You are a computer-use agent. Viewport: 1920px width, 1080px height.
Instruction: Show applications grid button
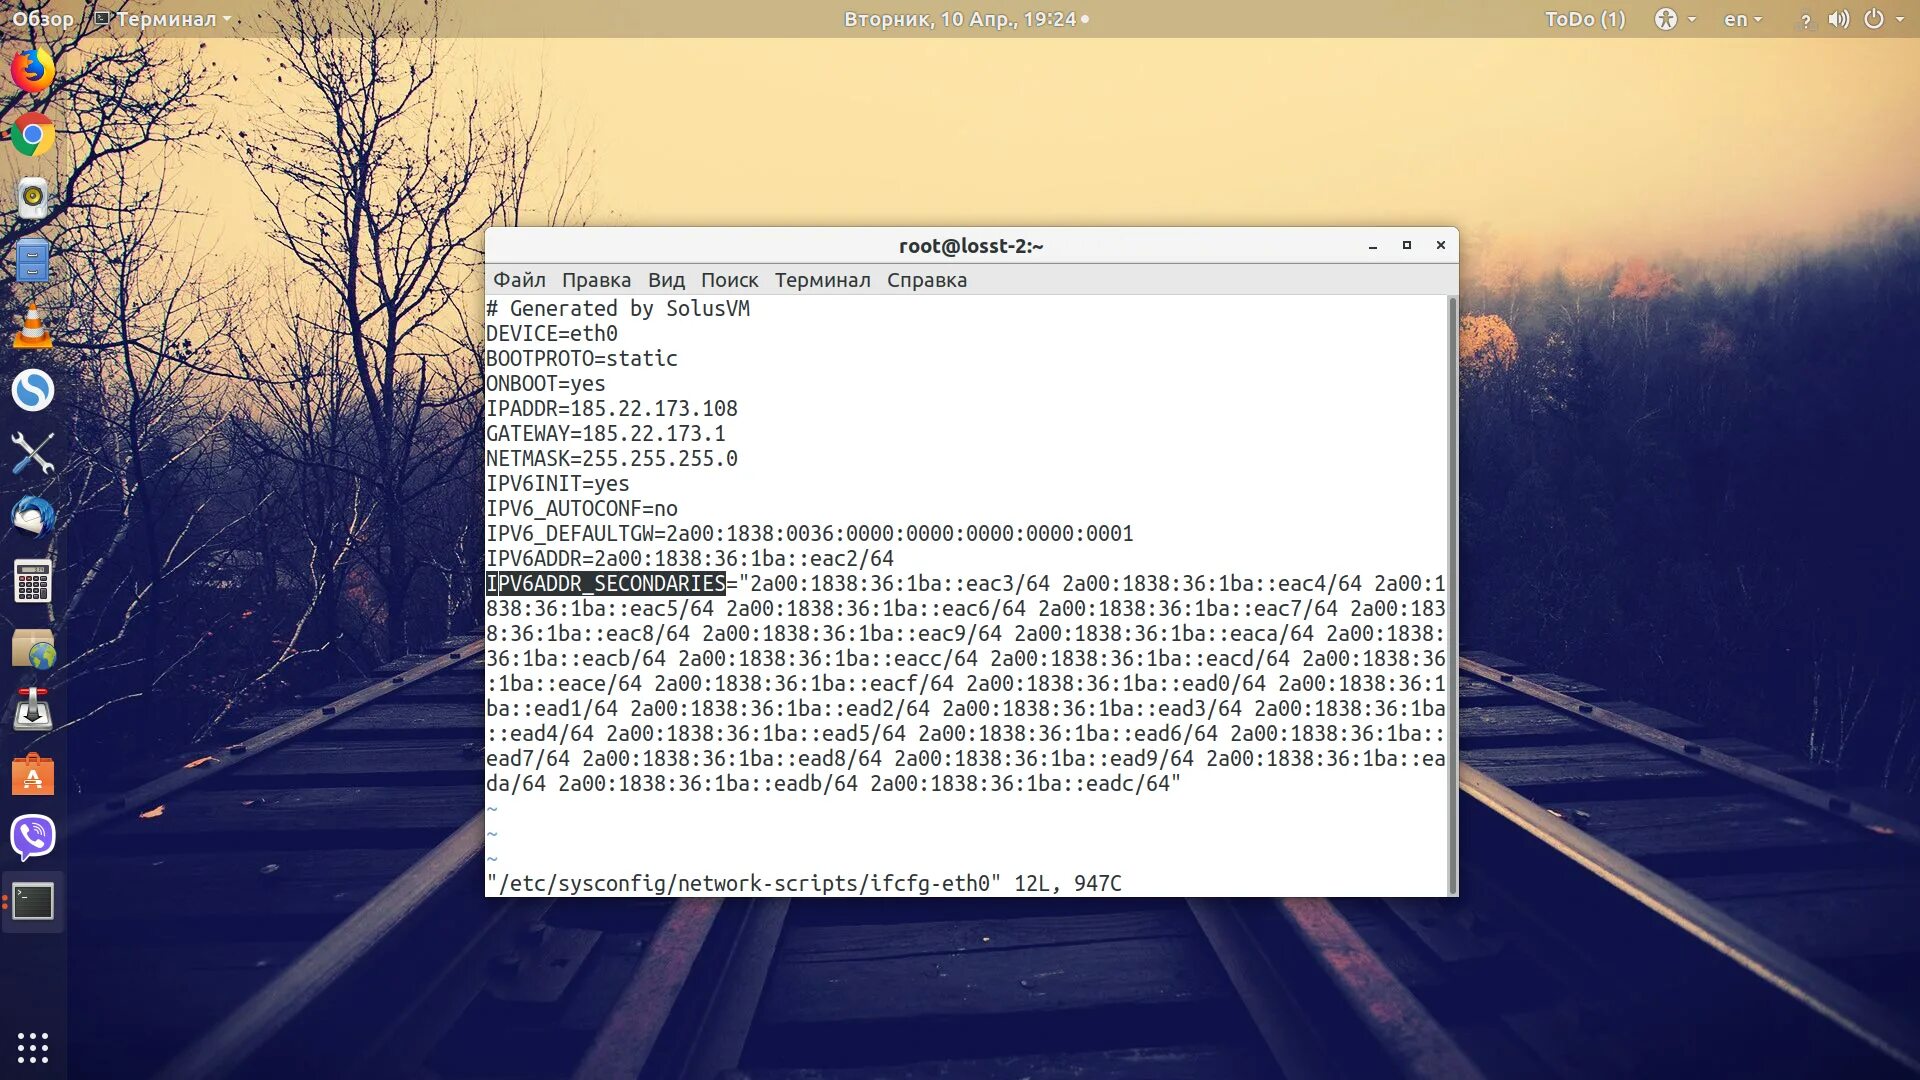click(x=32, y=1047)
